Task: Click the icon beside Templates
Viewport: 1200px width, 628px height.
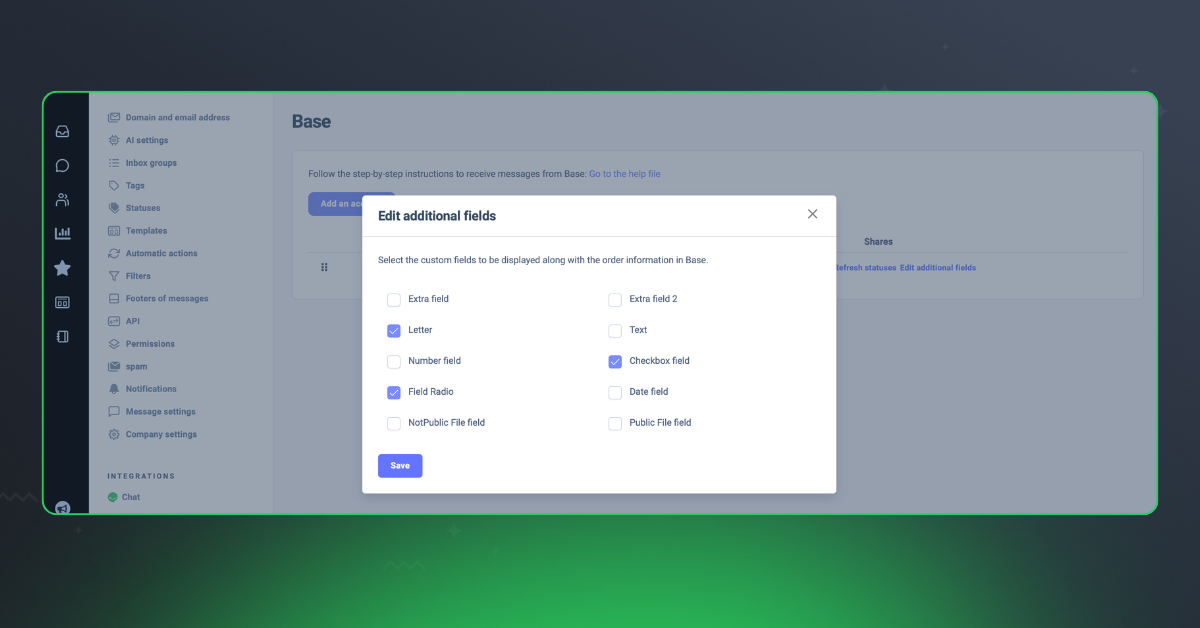Action: (x=114, y=231)
